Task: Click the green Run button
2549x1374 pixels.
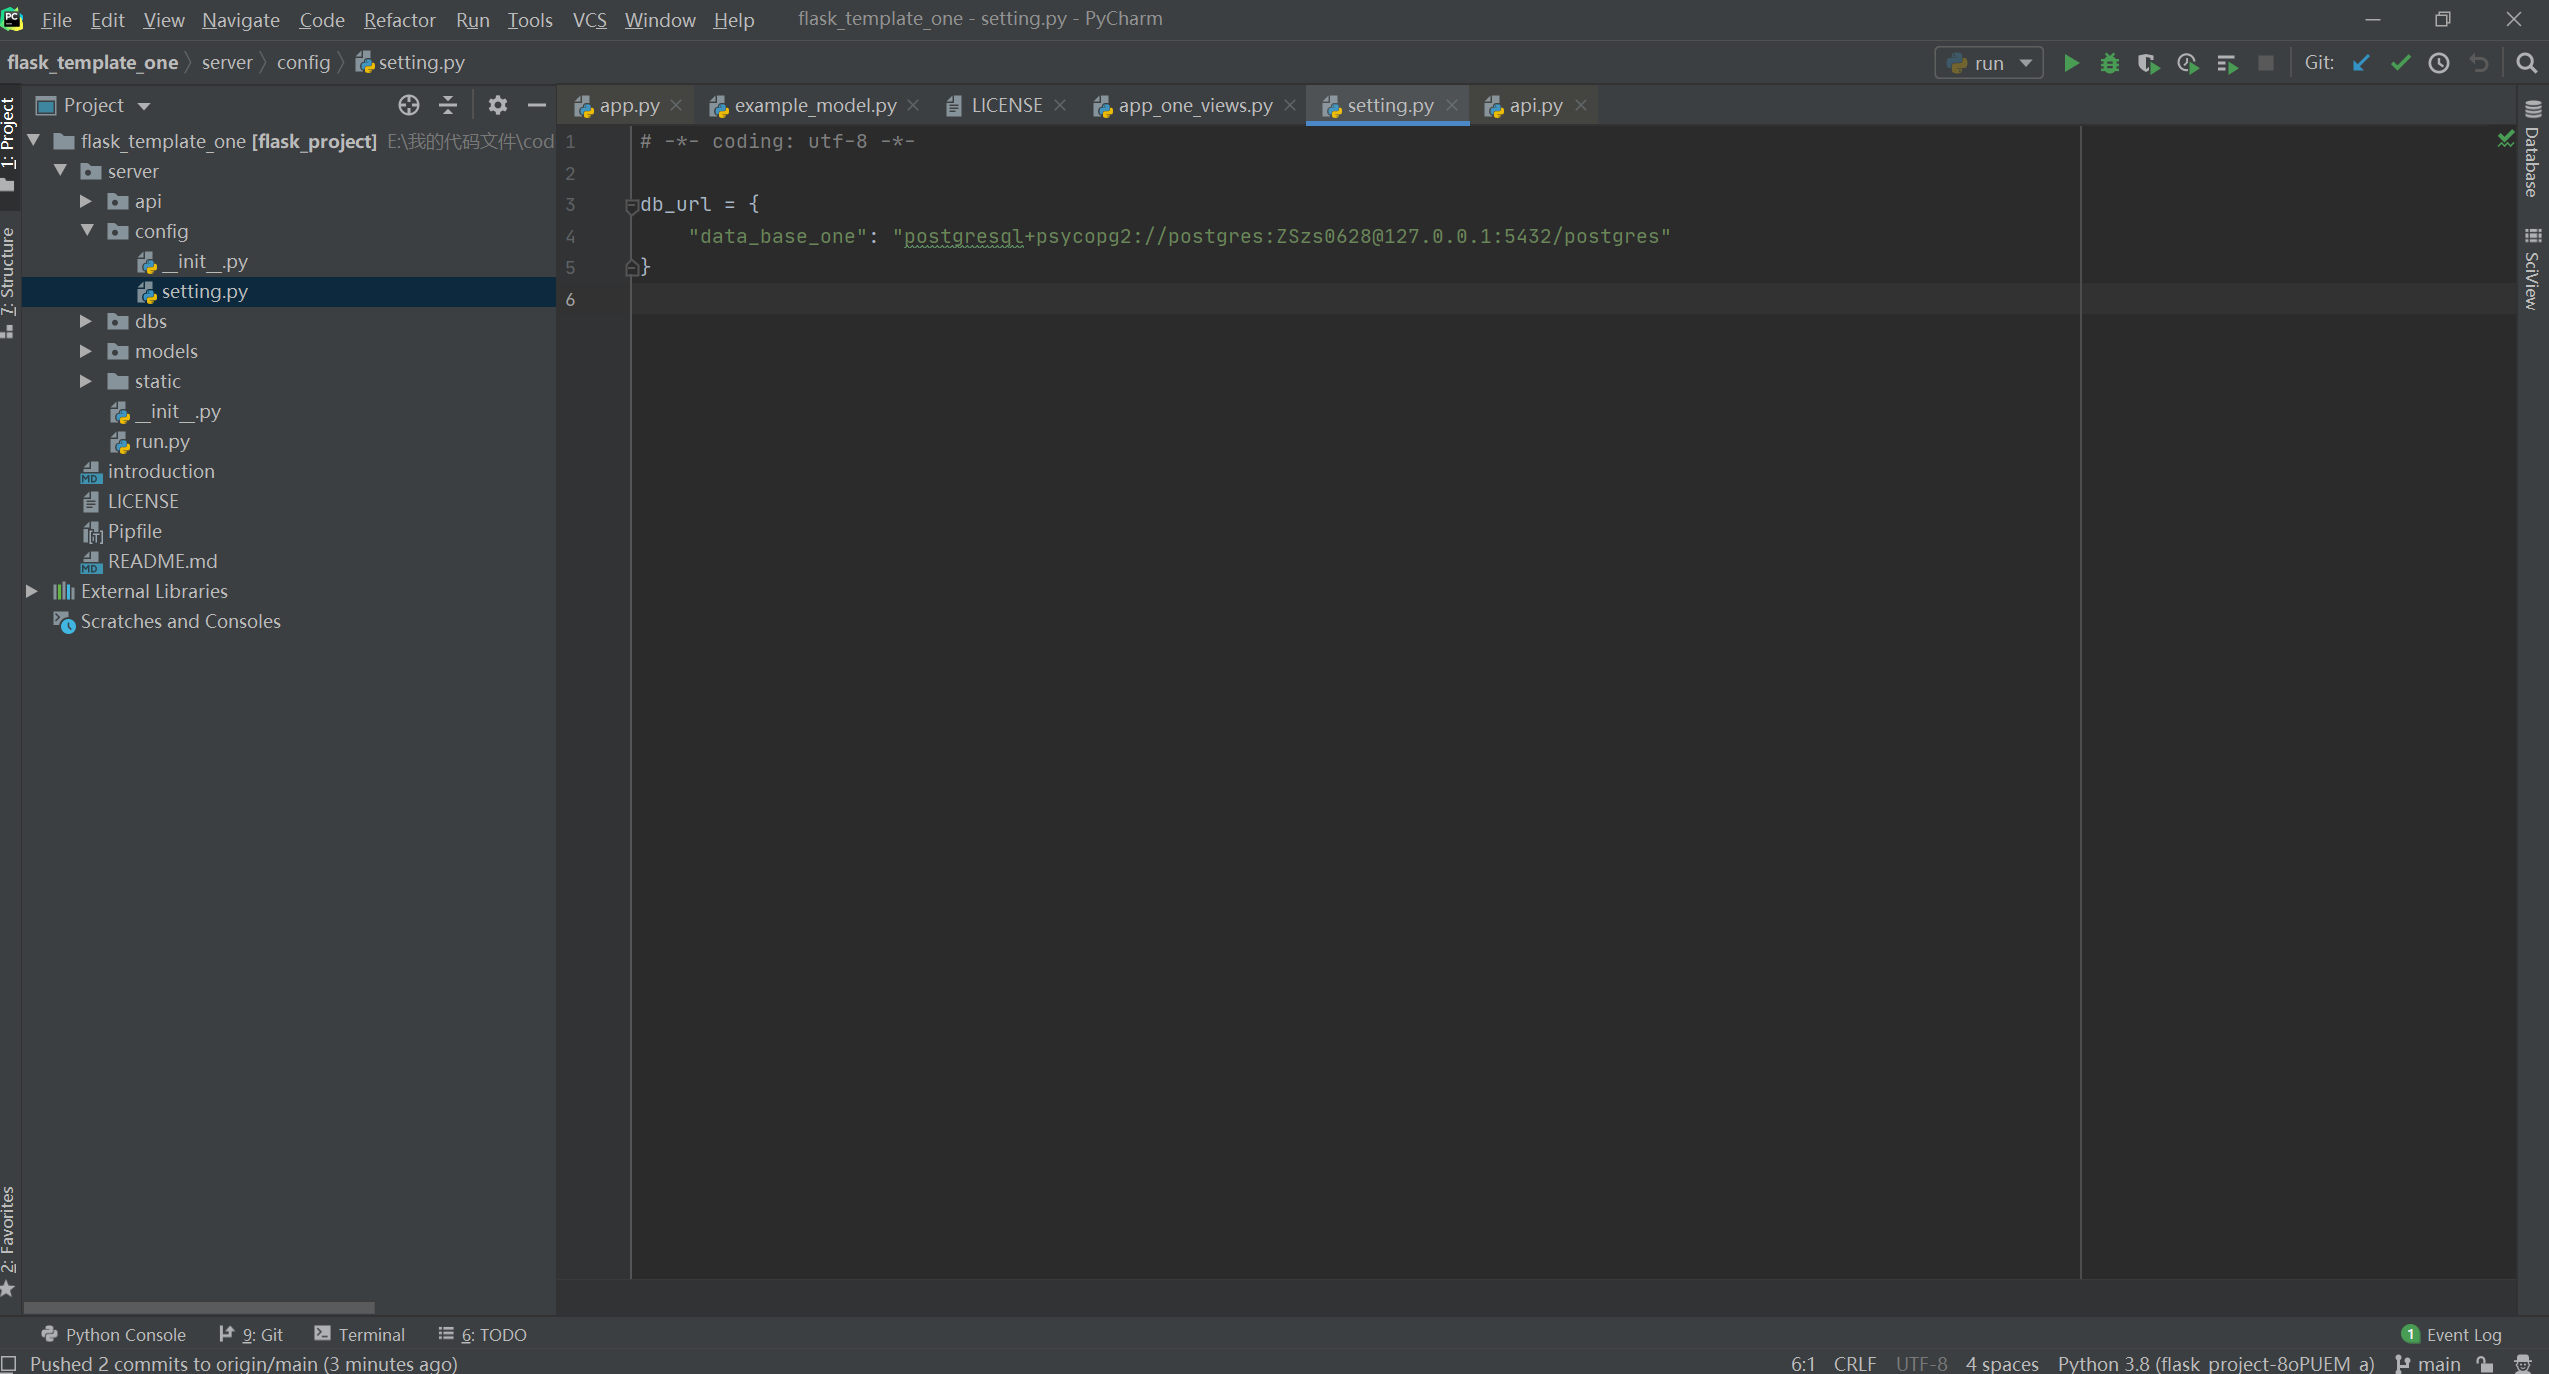Action: [x=2071, y=63]
